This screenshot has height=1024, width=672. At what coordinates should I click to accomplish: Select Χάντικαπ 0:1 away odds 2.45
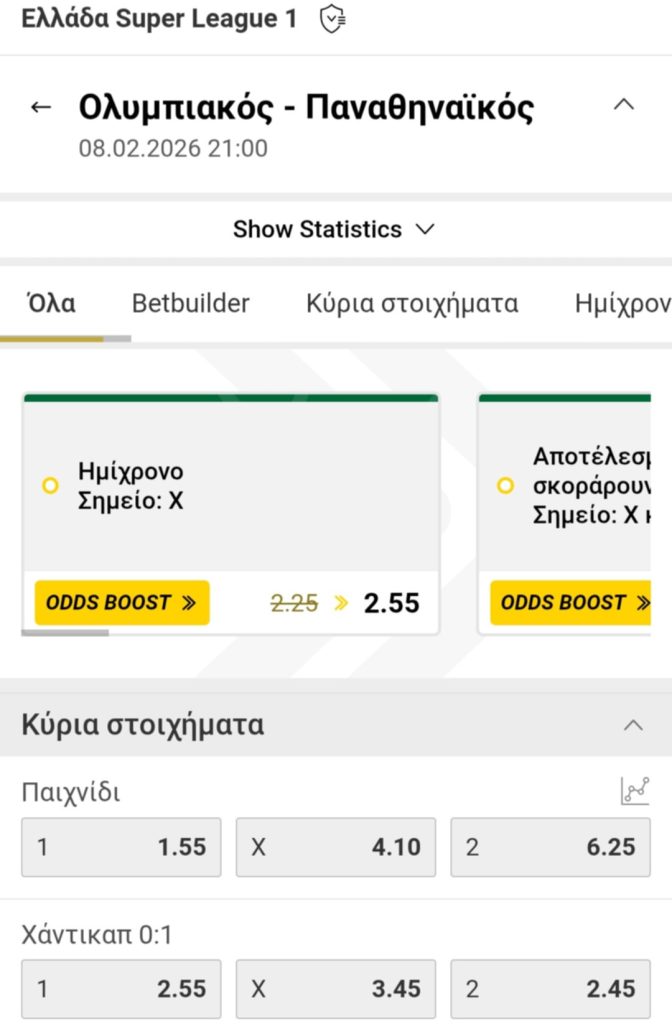(x=550, y=989)
